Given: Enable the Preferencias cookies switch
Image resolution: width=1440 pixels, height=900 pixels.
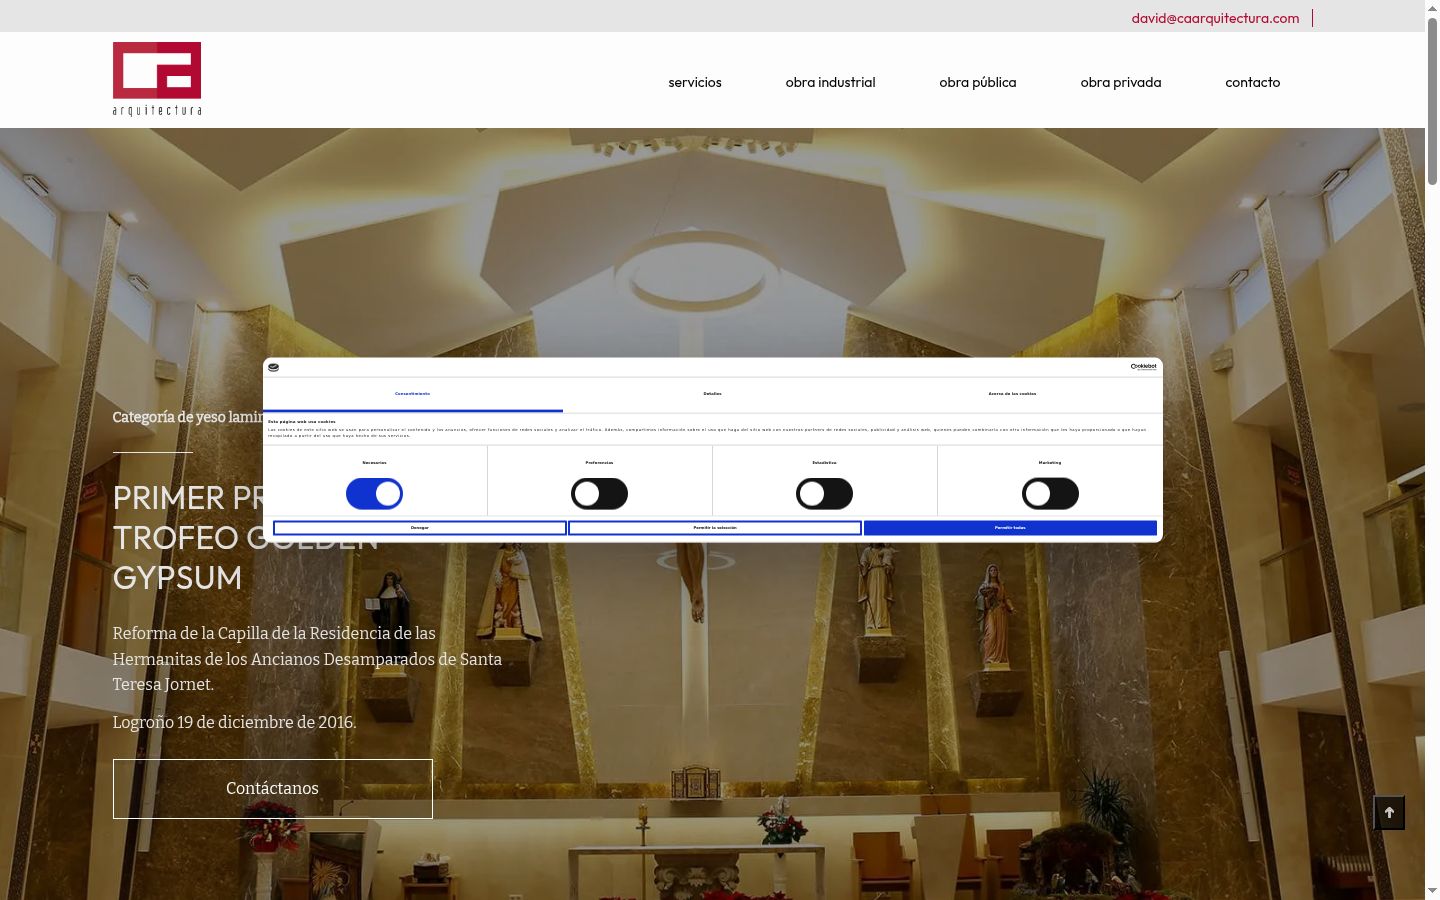Looking at the screenshot, I should 599,493.
